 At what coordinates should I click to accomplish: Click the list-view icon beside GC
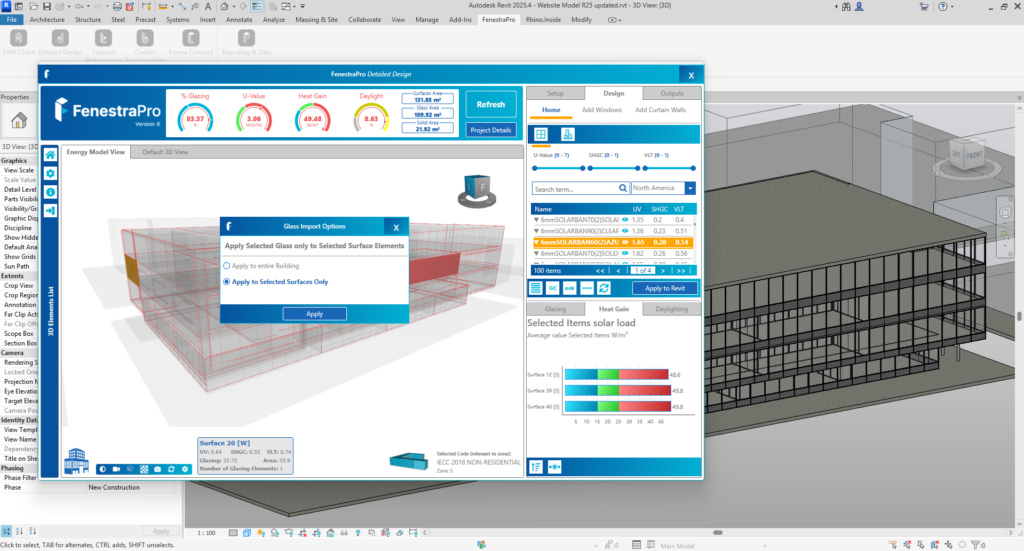click(536, 288)
